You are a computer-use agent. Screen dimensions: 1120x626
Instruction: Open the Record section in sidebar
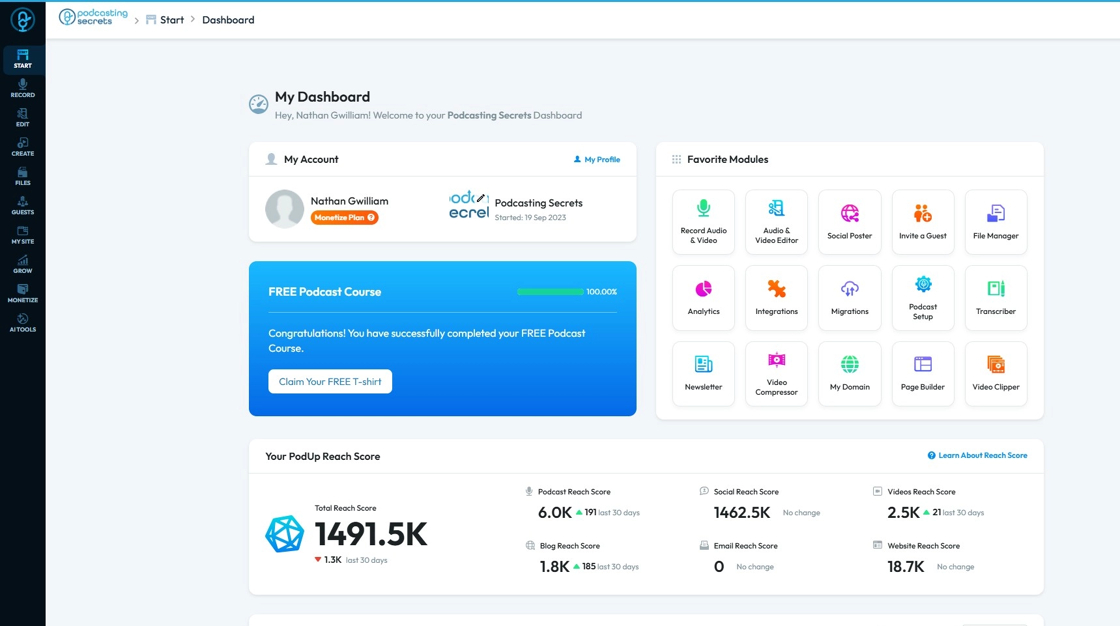(x=22, y=89)
